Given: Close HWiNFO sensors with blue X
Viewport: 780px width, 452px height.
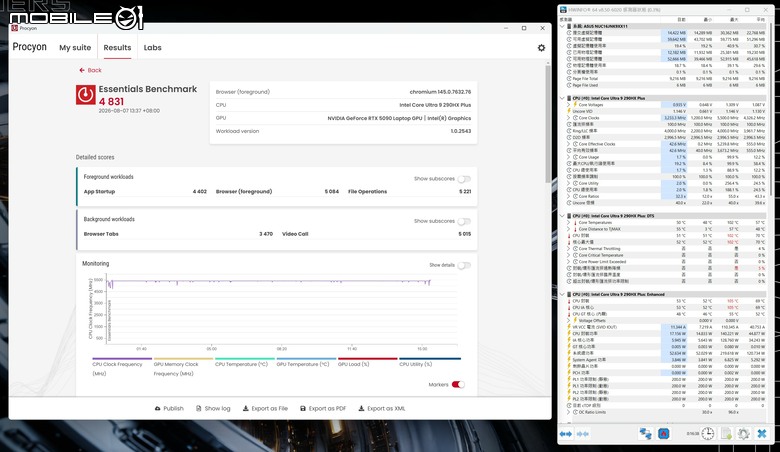Looking at the screenshot, I should (x=762, y=434).
